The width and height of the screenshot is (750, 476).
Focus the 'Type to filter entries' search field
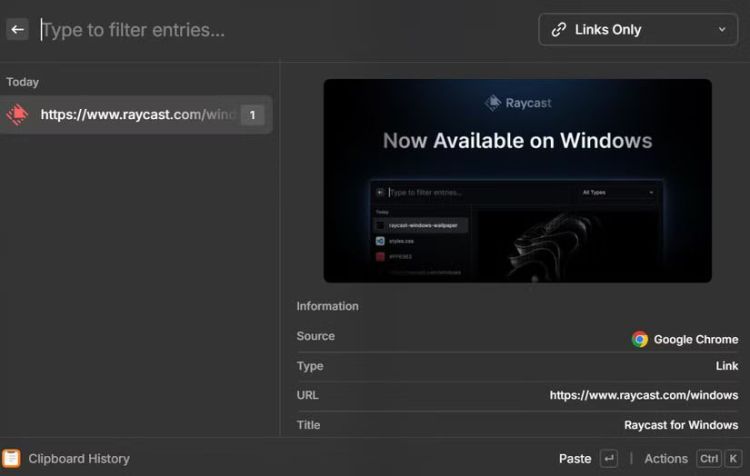280,30
